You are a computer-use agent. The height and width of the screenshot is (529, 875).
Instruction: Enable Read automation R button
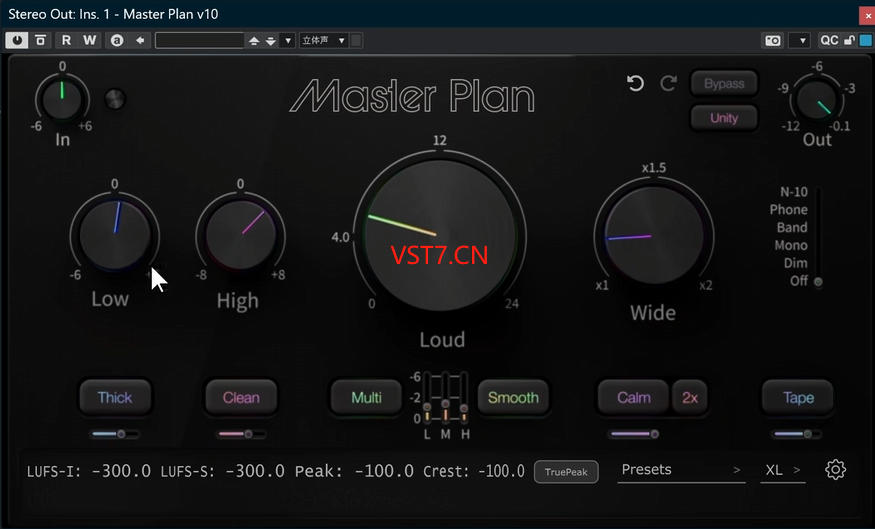pyautogui.click(x=66, y=40)
